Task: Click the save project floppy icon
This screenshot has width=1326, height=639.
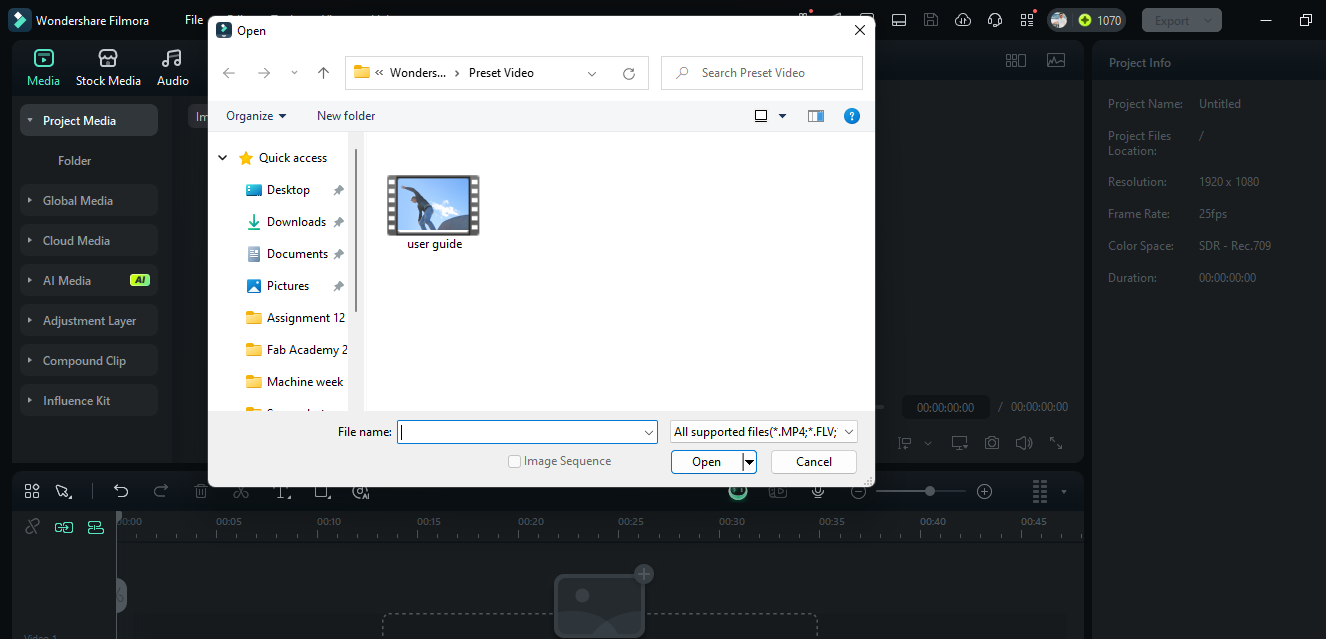Action: click(x=930, y=20)
